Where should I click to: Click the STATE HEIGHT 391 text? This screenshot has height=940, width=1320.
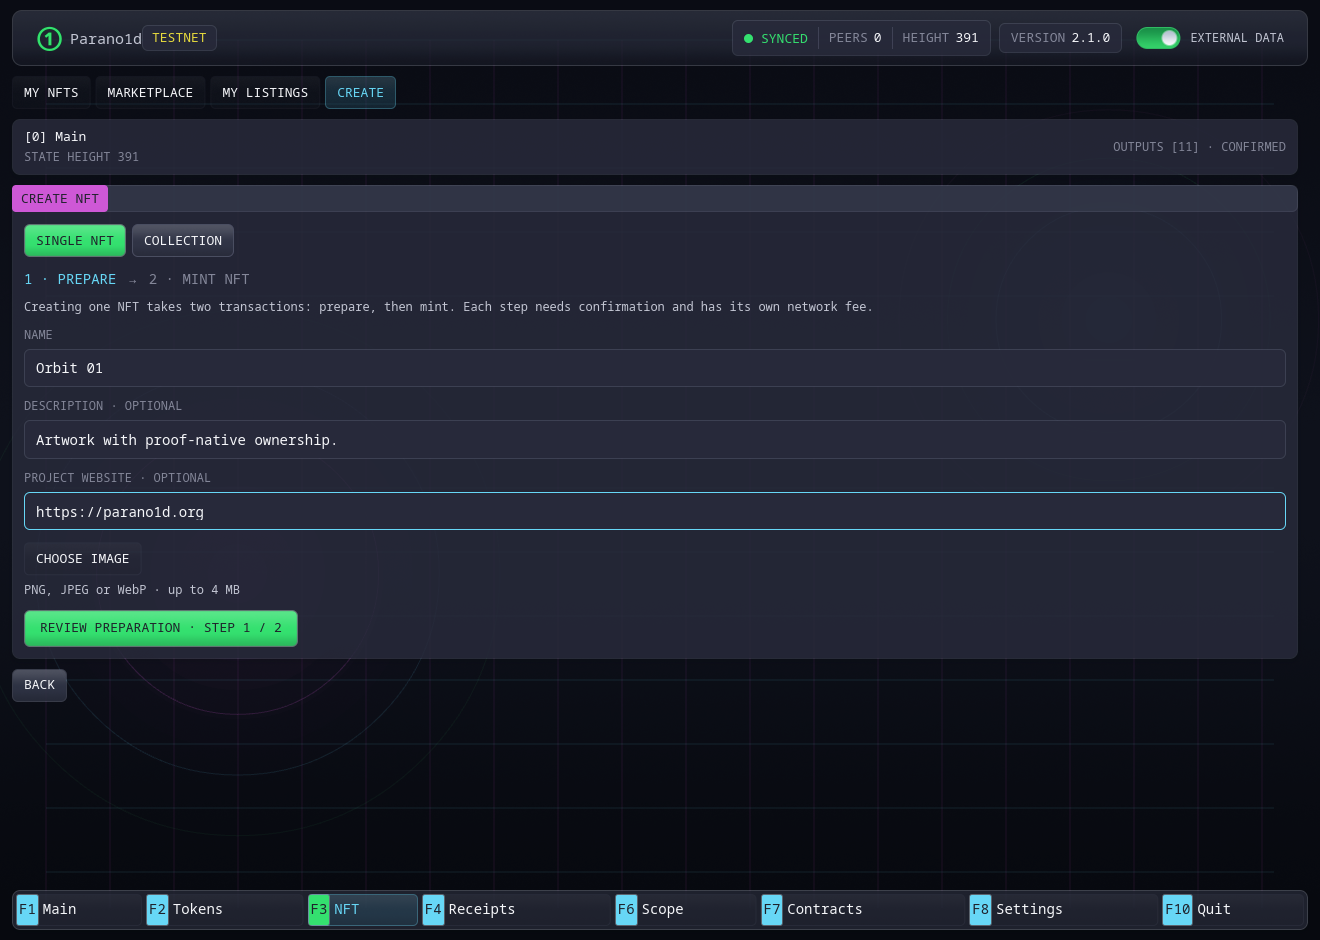point(81,157)
